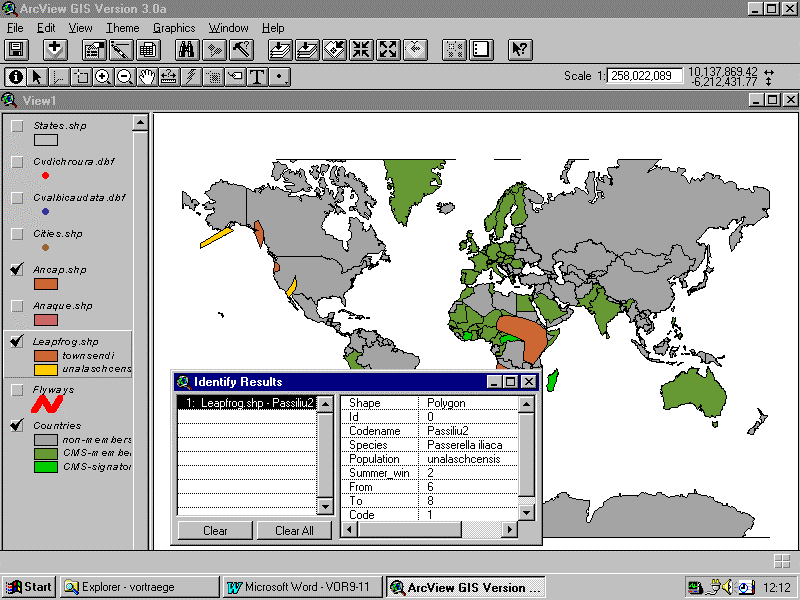Viewport: 800px width, 600px height.
Task: Select the Zoom Out magnifier tool
Action: pos(125,77)
